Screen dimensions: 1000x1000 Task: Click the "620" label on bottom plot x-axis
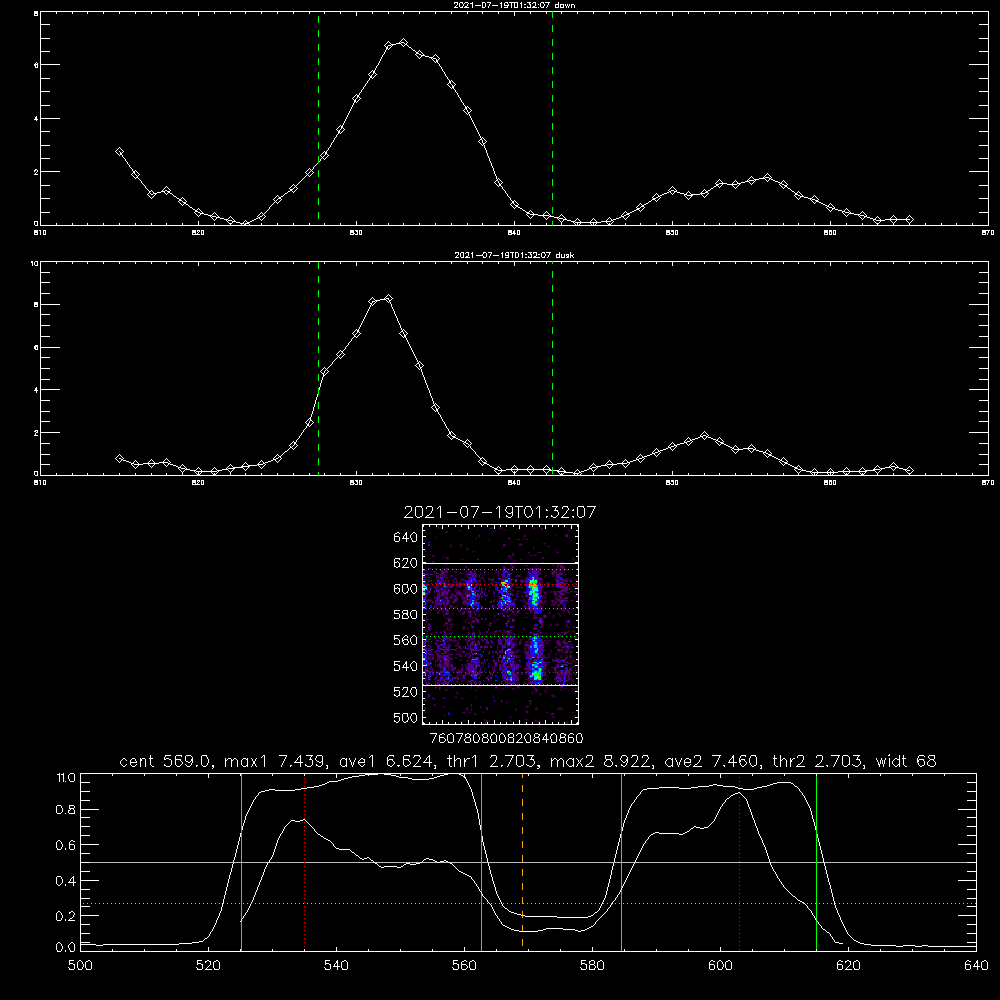[x=848, y=966]
